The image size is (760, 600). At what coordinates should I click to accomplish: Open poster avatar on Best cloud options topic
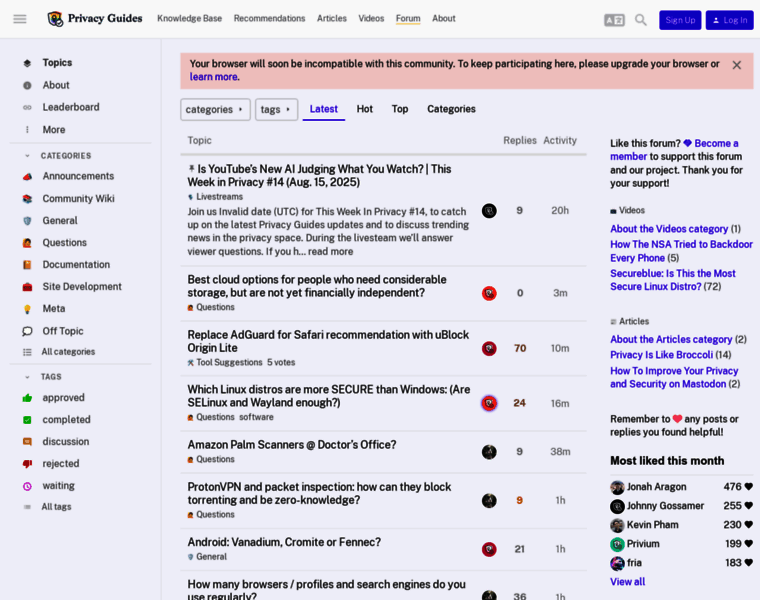pyautogui.click(x=489, y=293)
